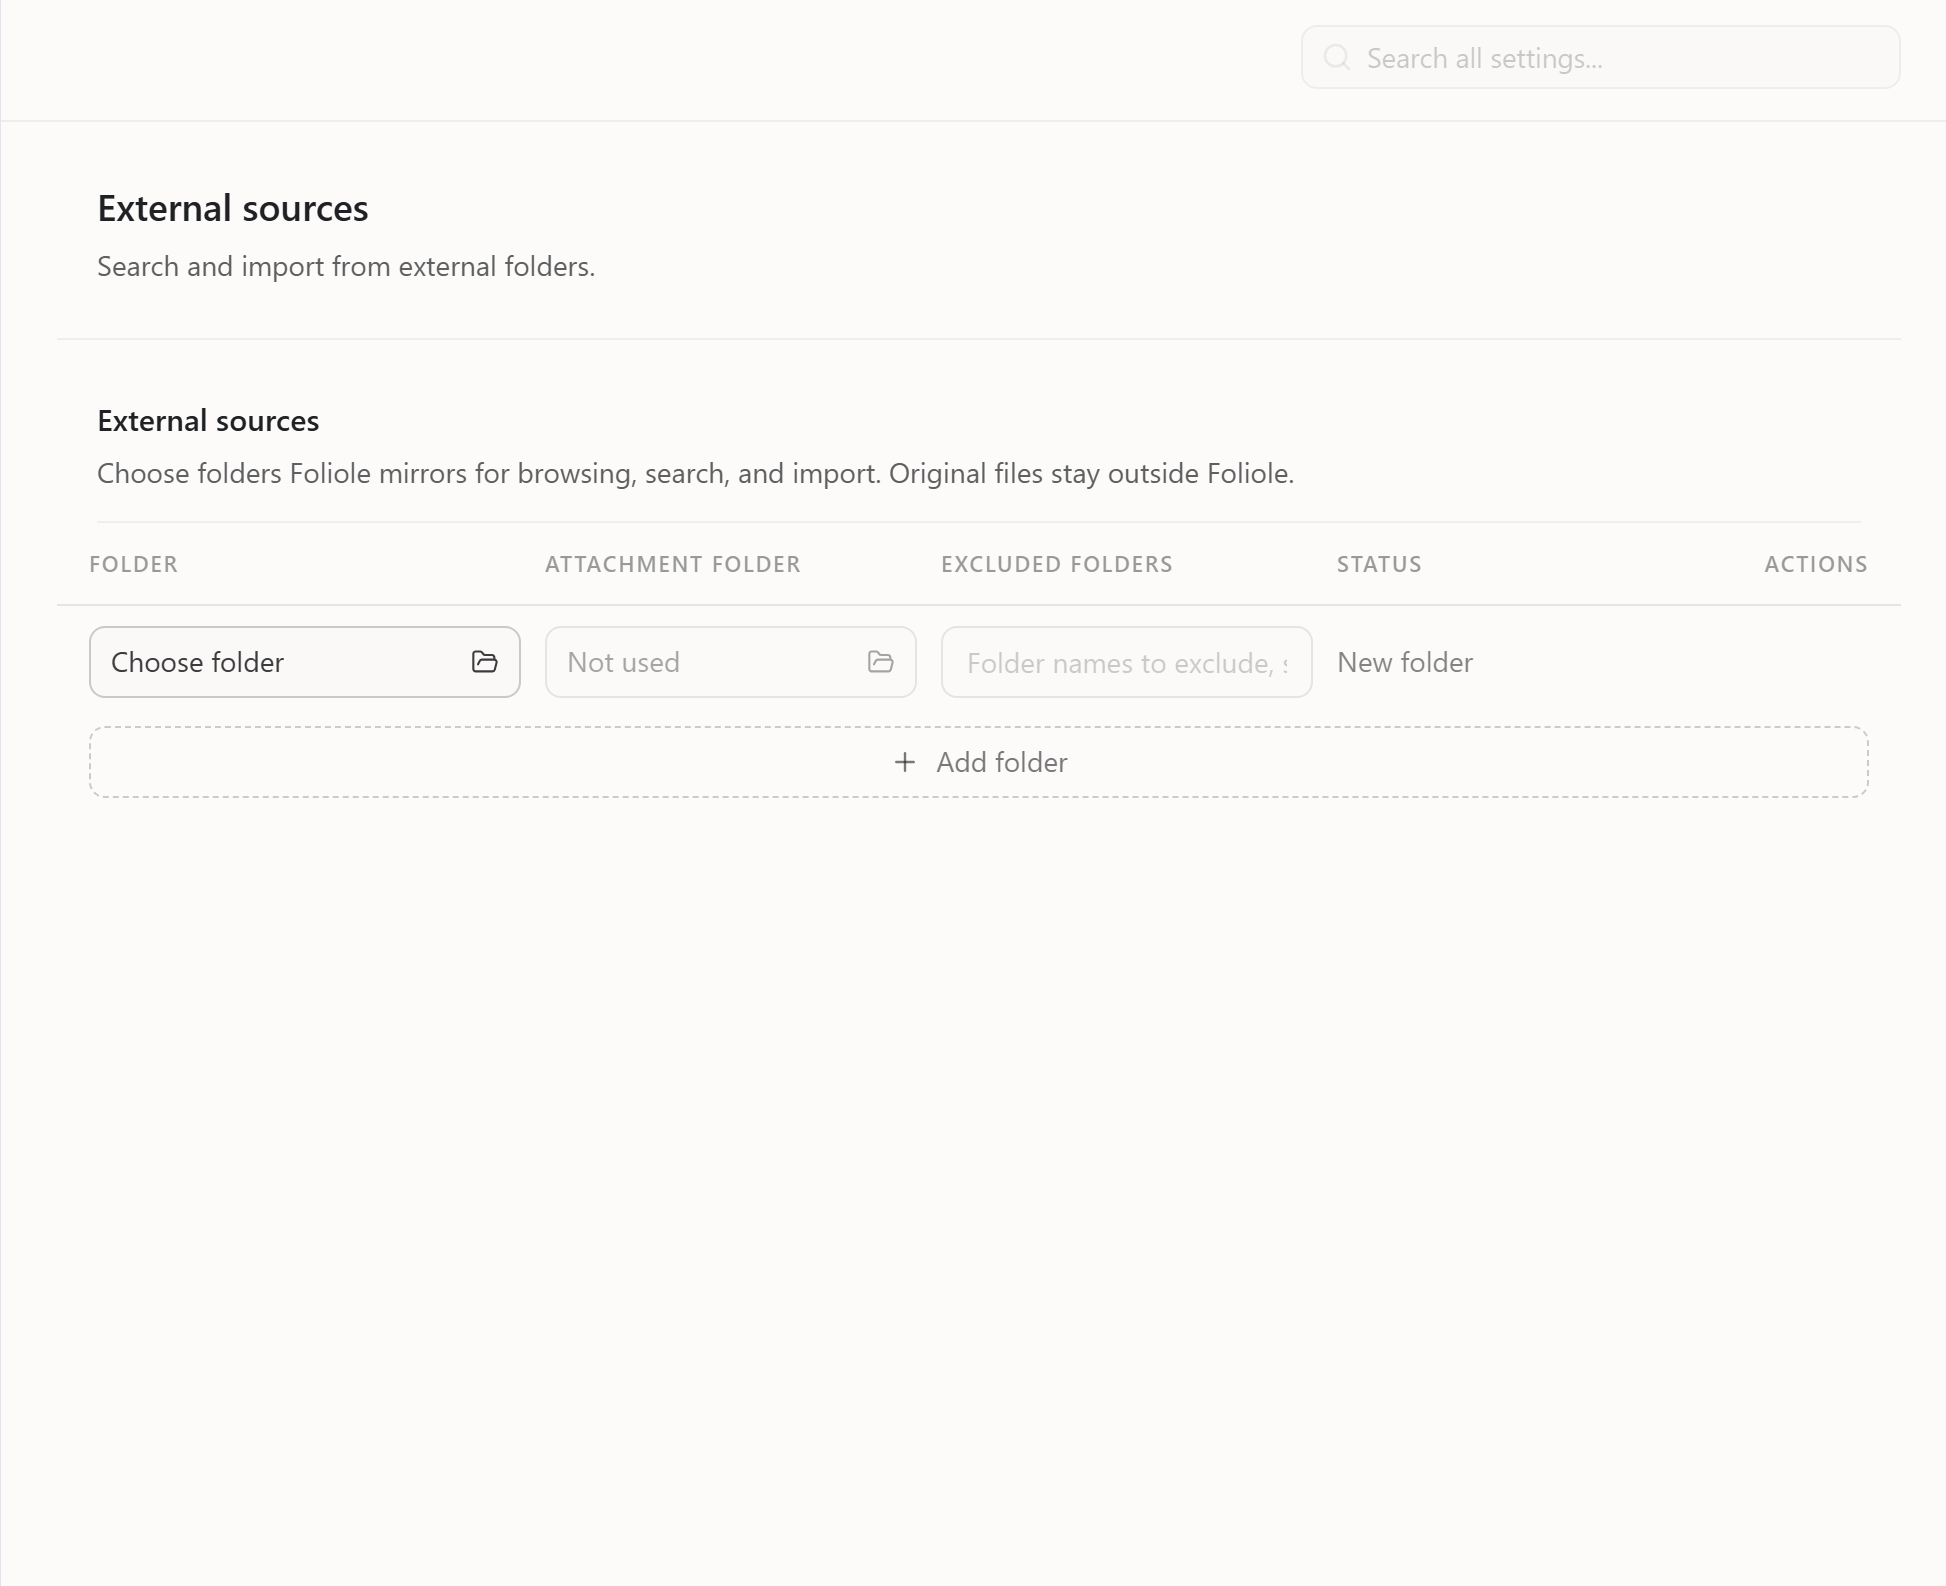
Task: Focus the Search all settings box
Action: point(1600,57)
